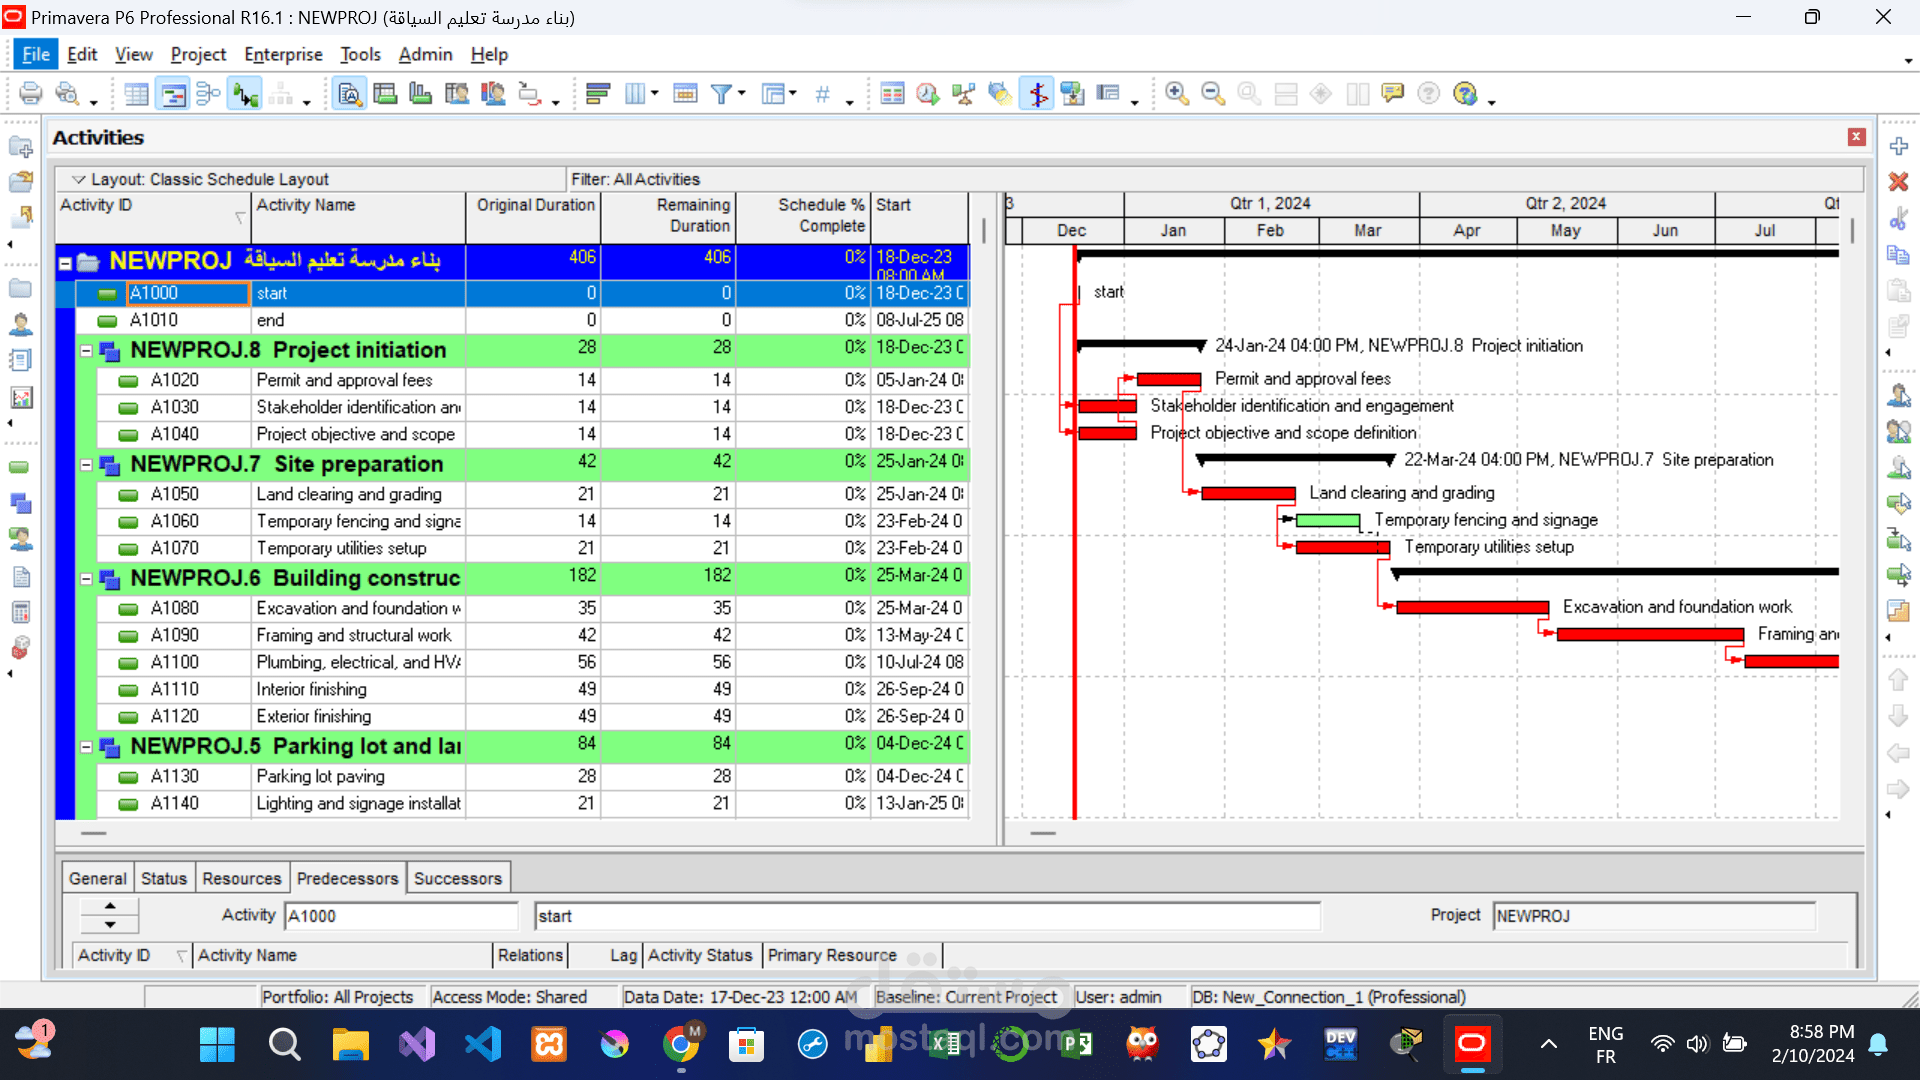Switch to the Successors tab

pyautogui.click(x=458, y=878)
